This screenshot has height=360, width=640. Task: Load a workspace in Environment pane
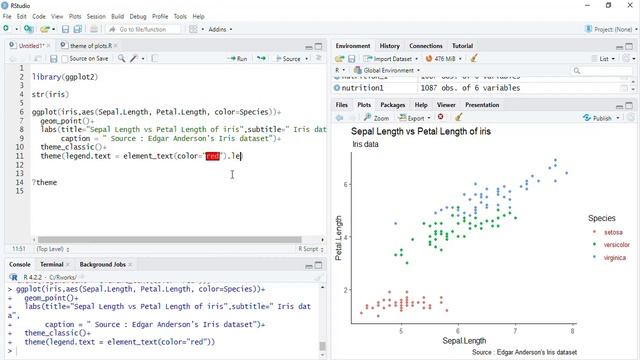(x=340, y=59)
